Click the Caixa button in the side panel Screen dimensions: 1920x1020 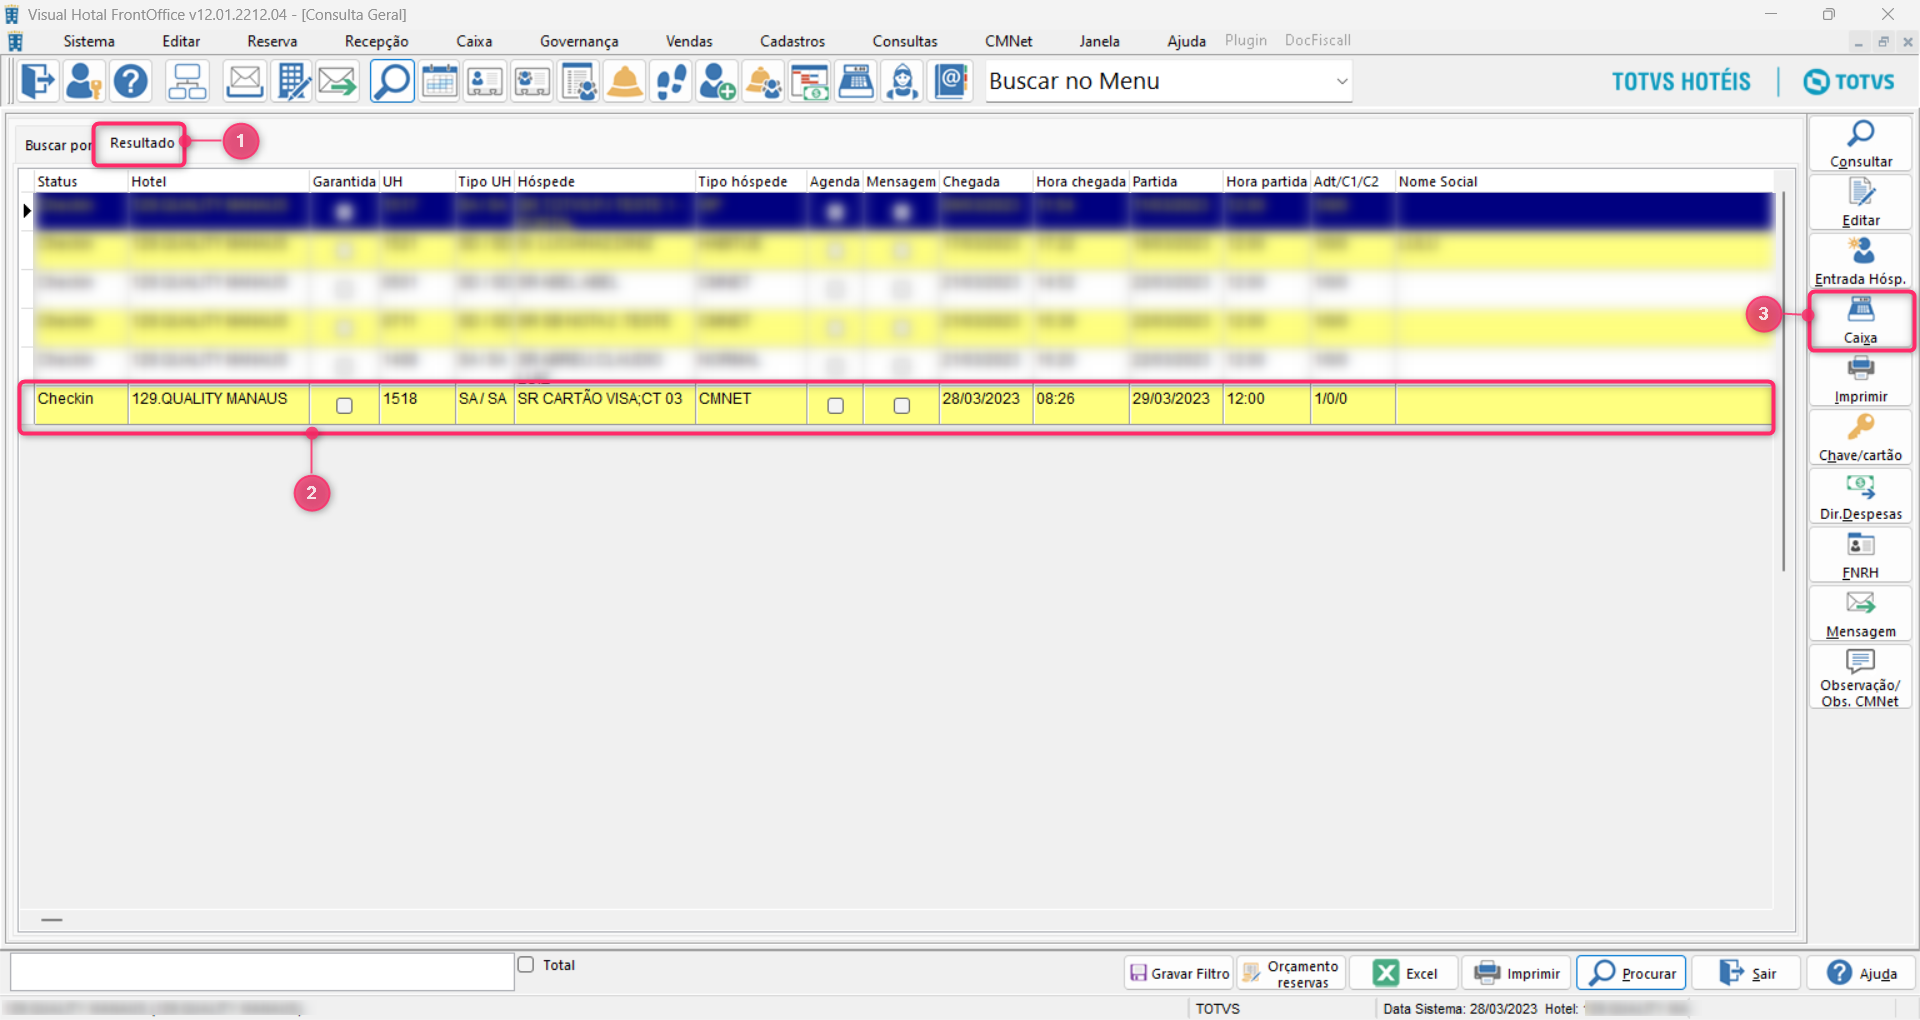tap(1860, 320)
